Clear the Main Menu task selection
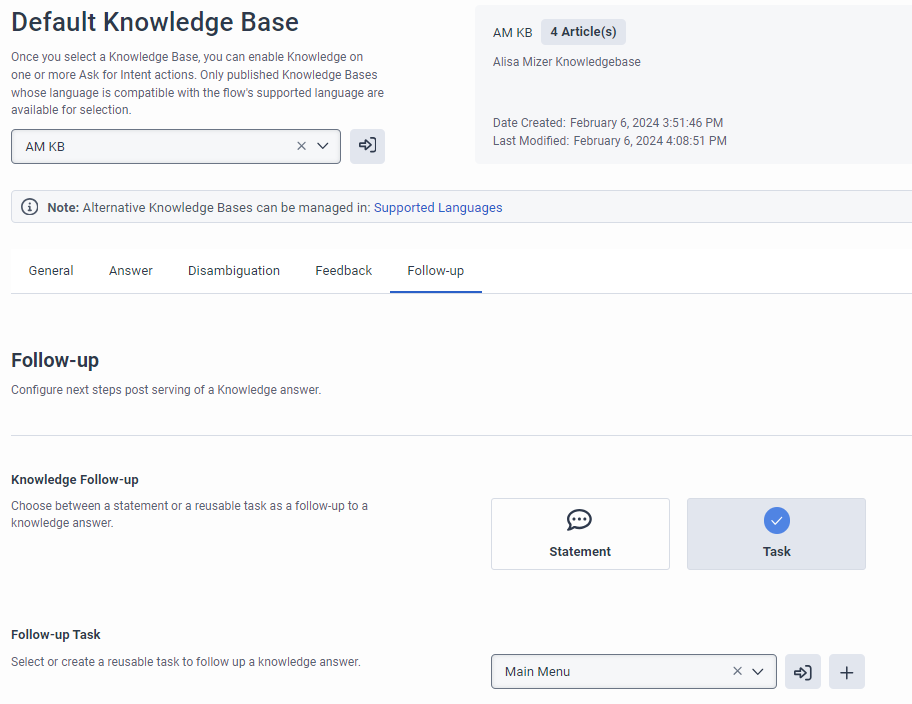The width and height of the screenshot is (912, 704). coord(737,672)
